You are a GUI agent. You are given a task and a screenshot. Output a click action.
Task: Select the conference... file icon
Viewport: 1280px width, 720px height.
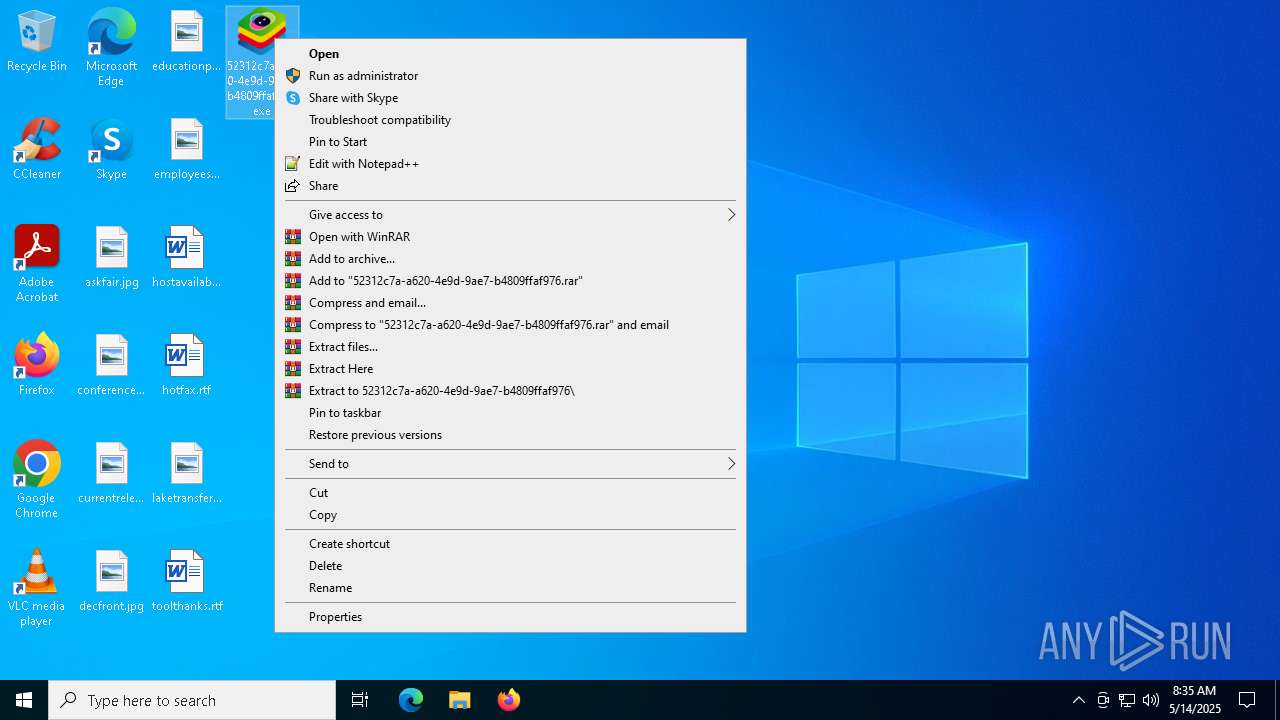pyautogui.click(x=111, y=366)
